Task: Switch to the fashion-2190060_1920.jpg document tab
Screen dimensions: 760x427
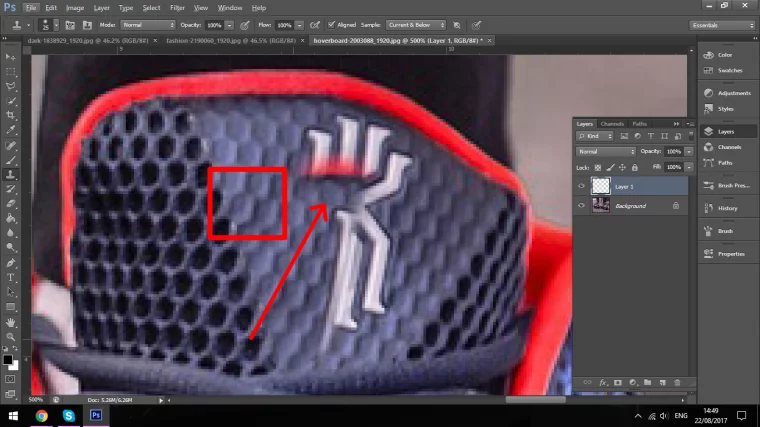Action: [231, 41]
